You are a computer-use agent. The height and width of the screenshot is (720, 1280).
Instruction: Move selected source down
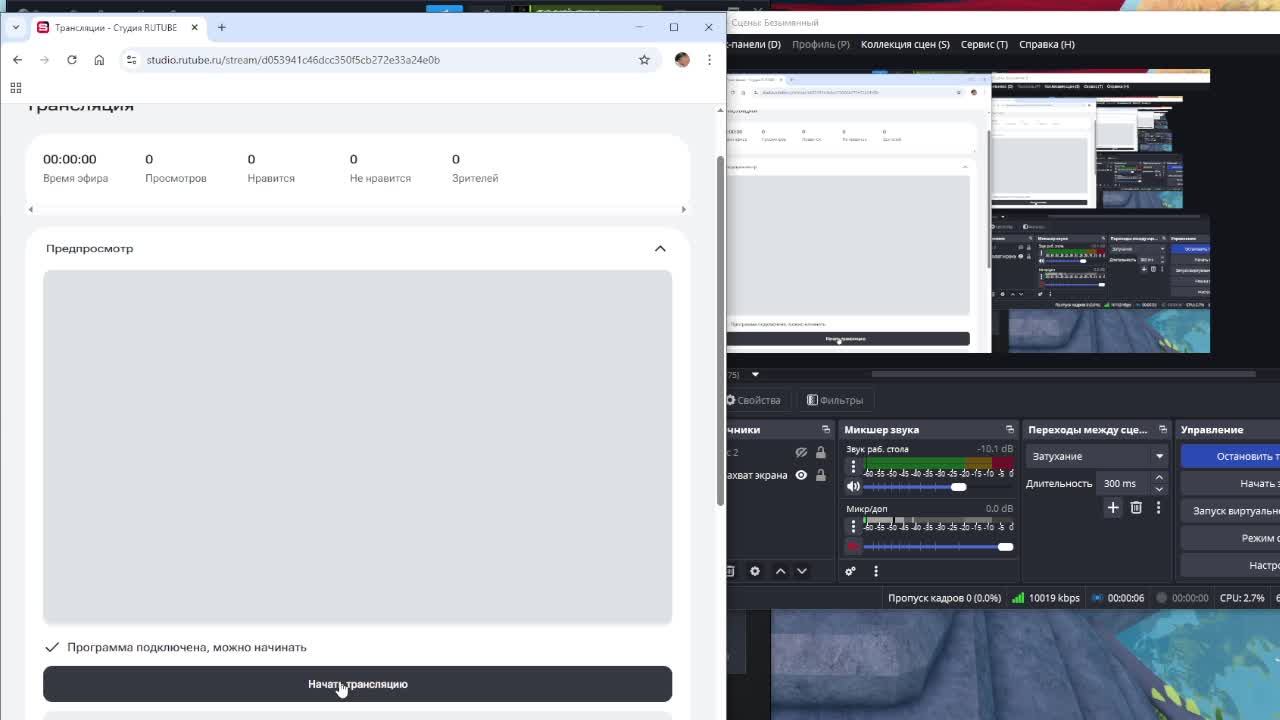[802, 571]
